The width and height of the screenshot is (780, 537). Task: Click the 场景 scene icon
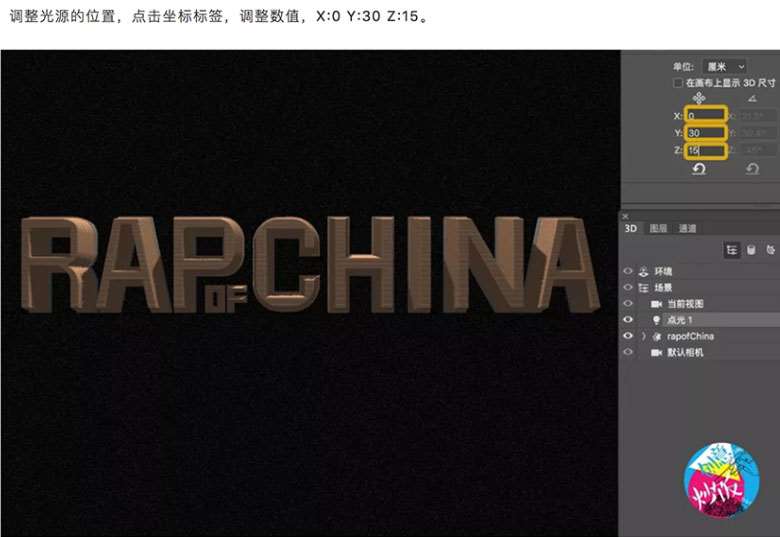pos(643,287)
